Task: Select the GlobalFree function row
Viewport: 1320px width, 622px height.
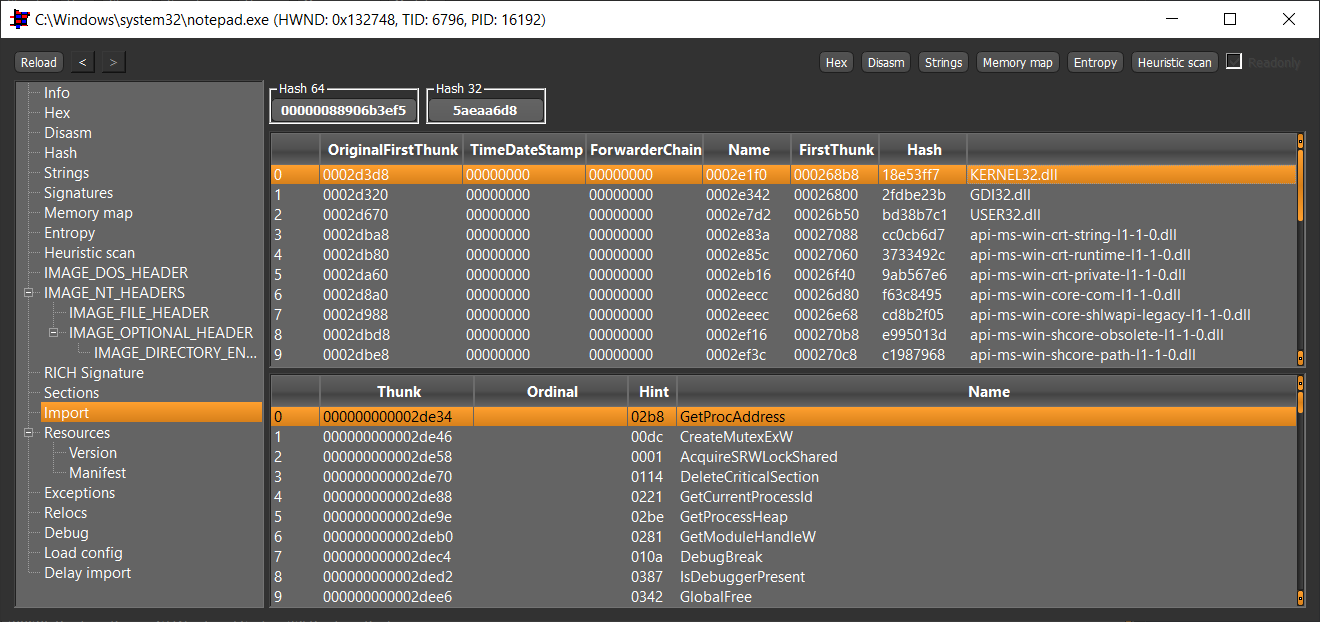Action: 783,597
